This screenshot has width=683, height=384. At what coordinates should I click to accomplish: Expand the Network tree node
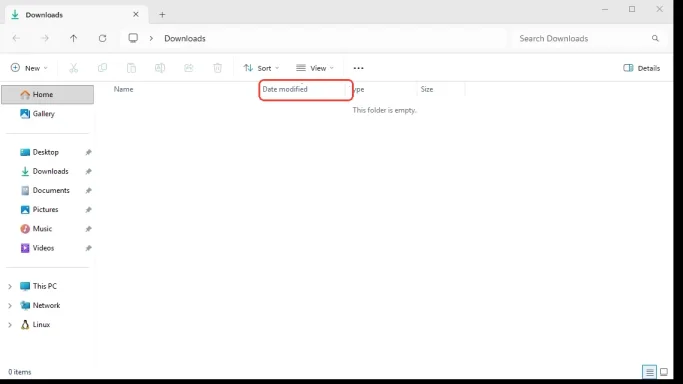point(10,305)
